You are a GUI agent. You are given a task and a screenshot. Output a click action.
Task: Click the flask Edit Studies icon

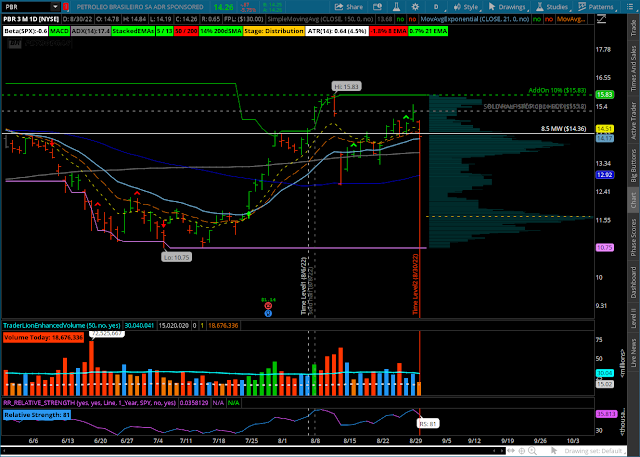click(x=396, y=7)
